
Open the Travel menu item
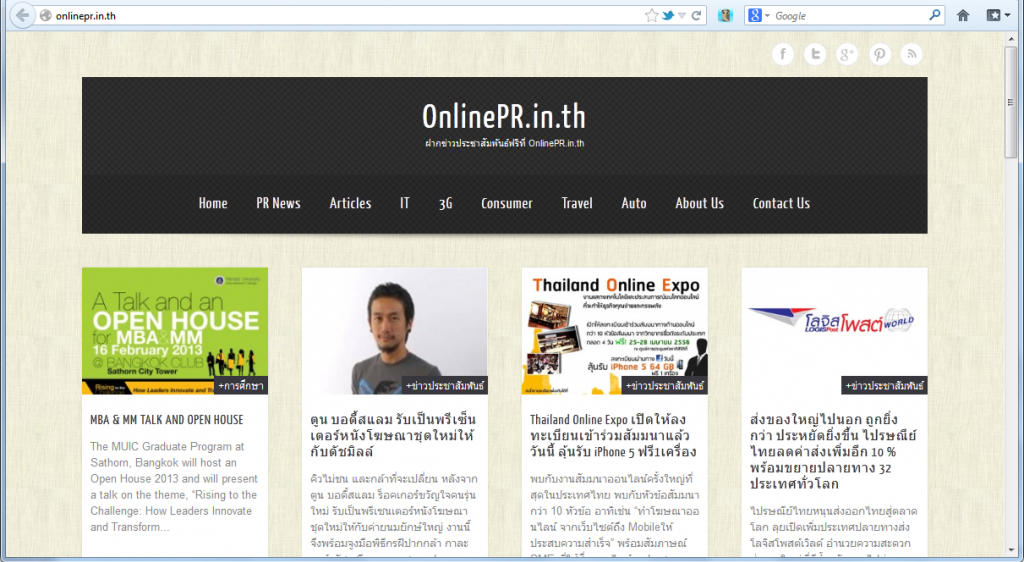[577, 204]
